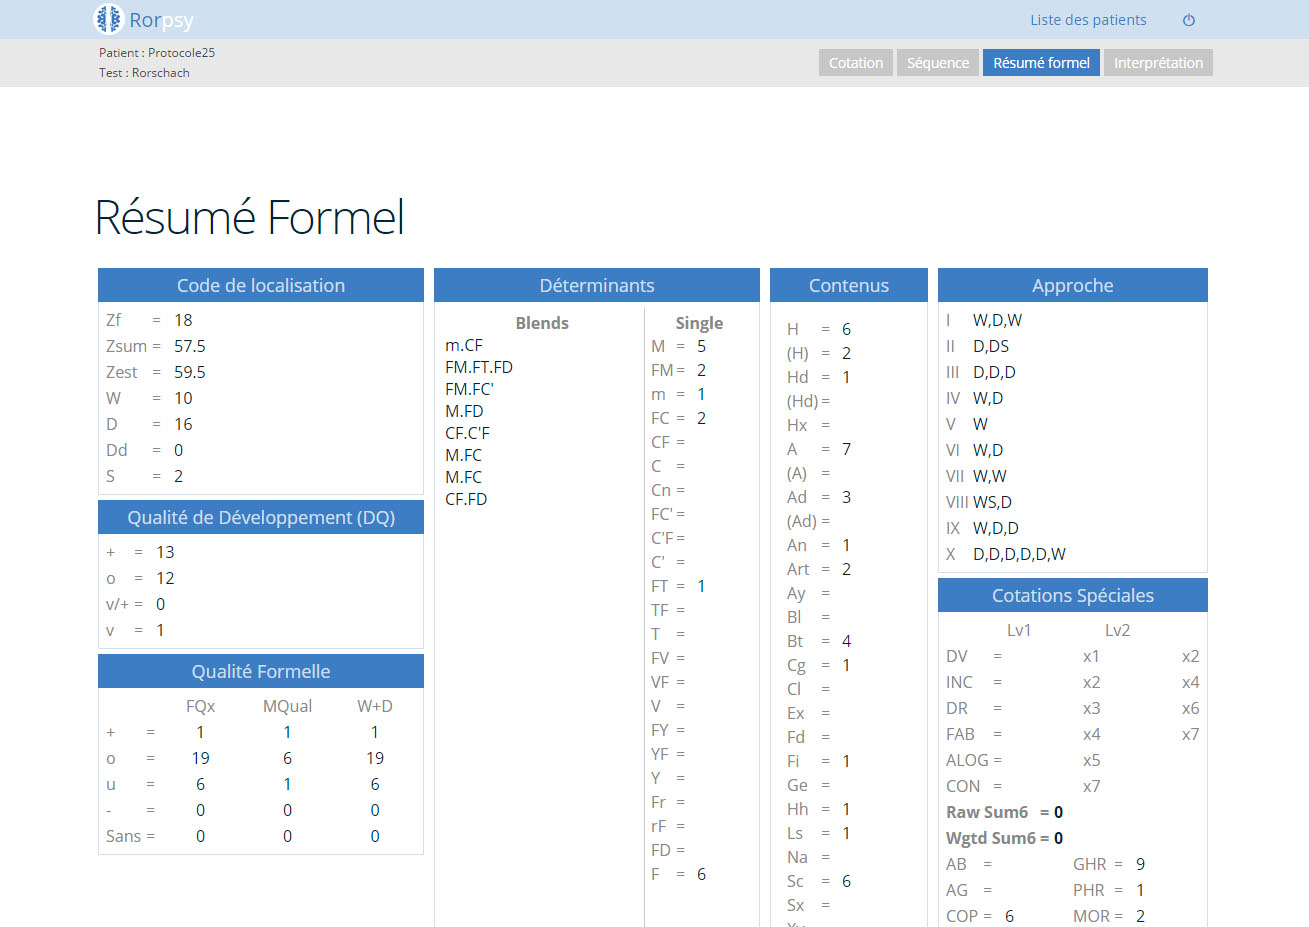Click the blend CF.FD

click(466, 499)
